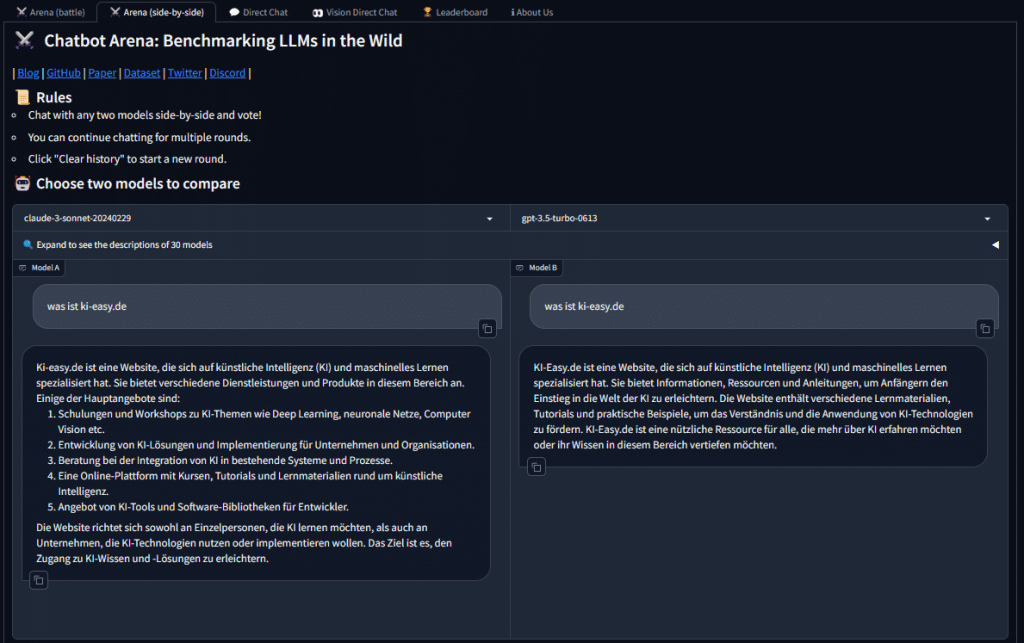Follow the Discord link
The image size is (1024, 643).
(x=227, y=73)
